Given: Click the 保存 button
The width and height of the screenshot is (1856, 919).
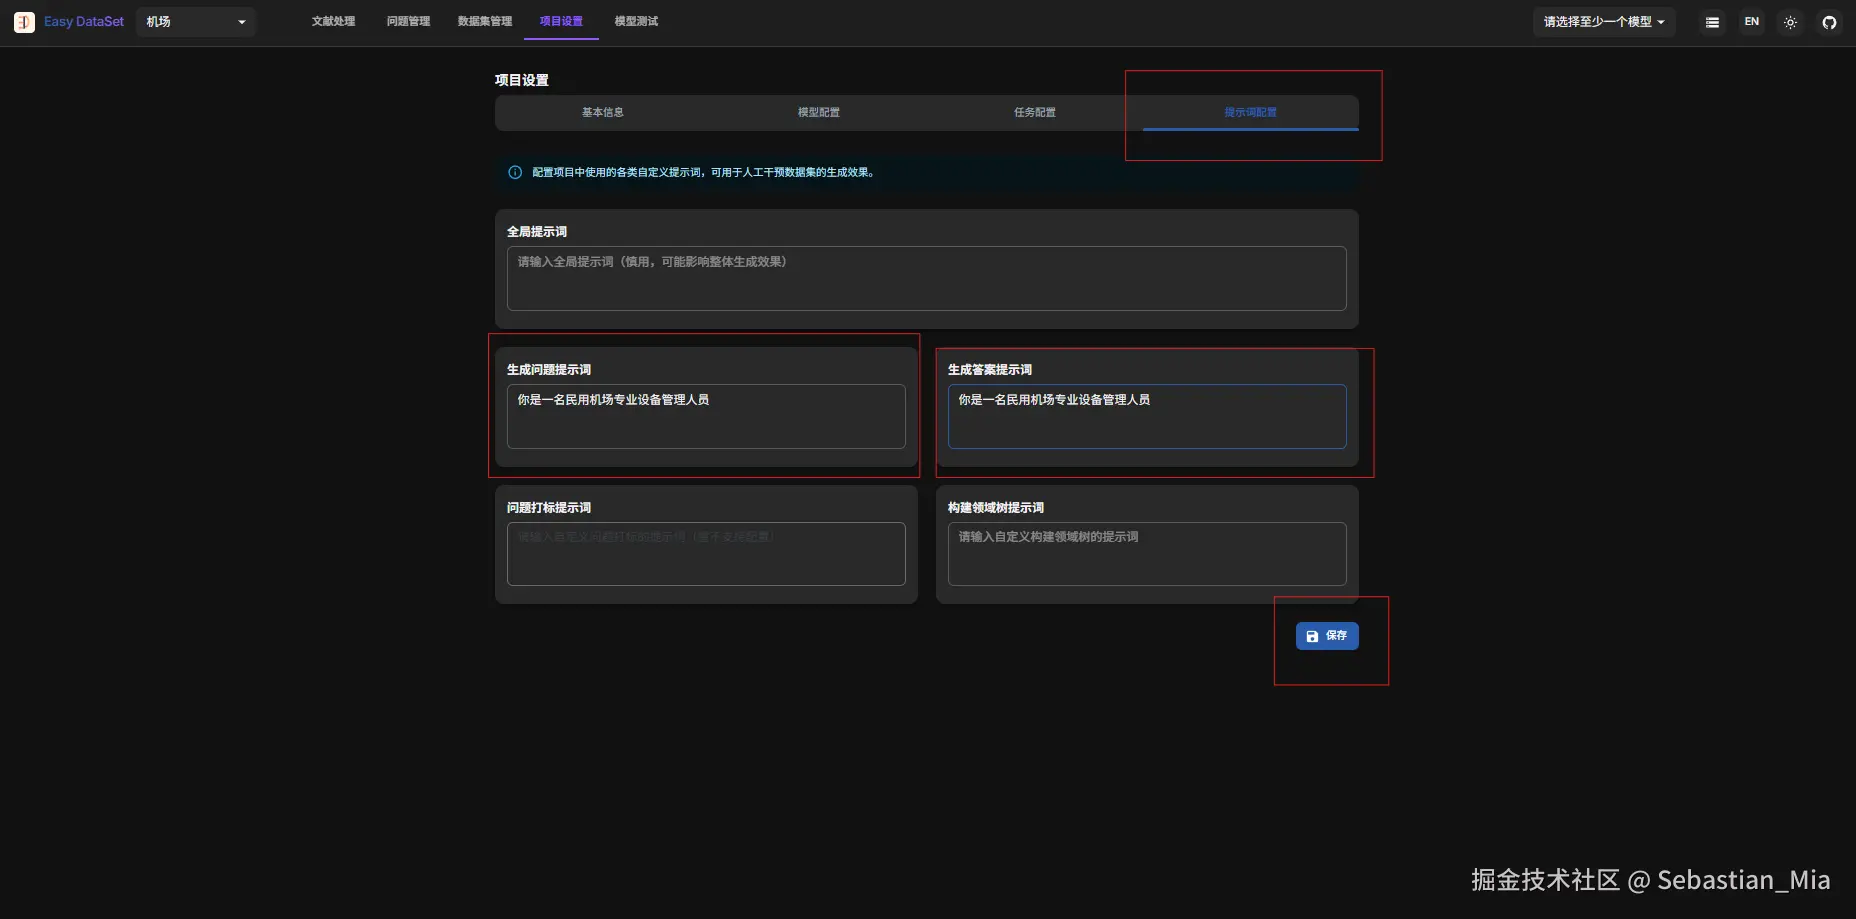Looking at the screenshot, I should (x=1327, y=635).
